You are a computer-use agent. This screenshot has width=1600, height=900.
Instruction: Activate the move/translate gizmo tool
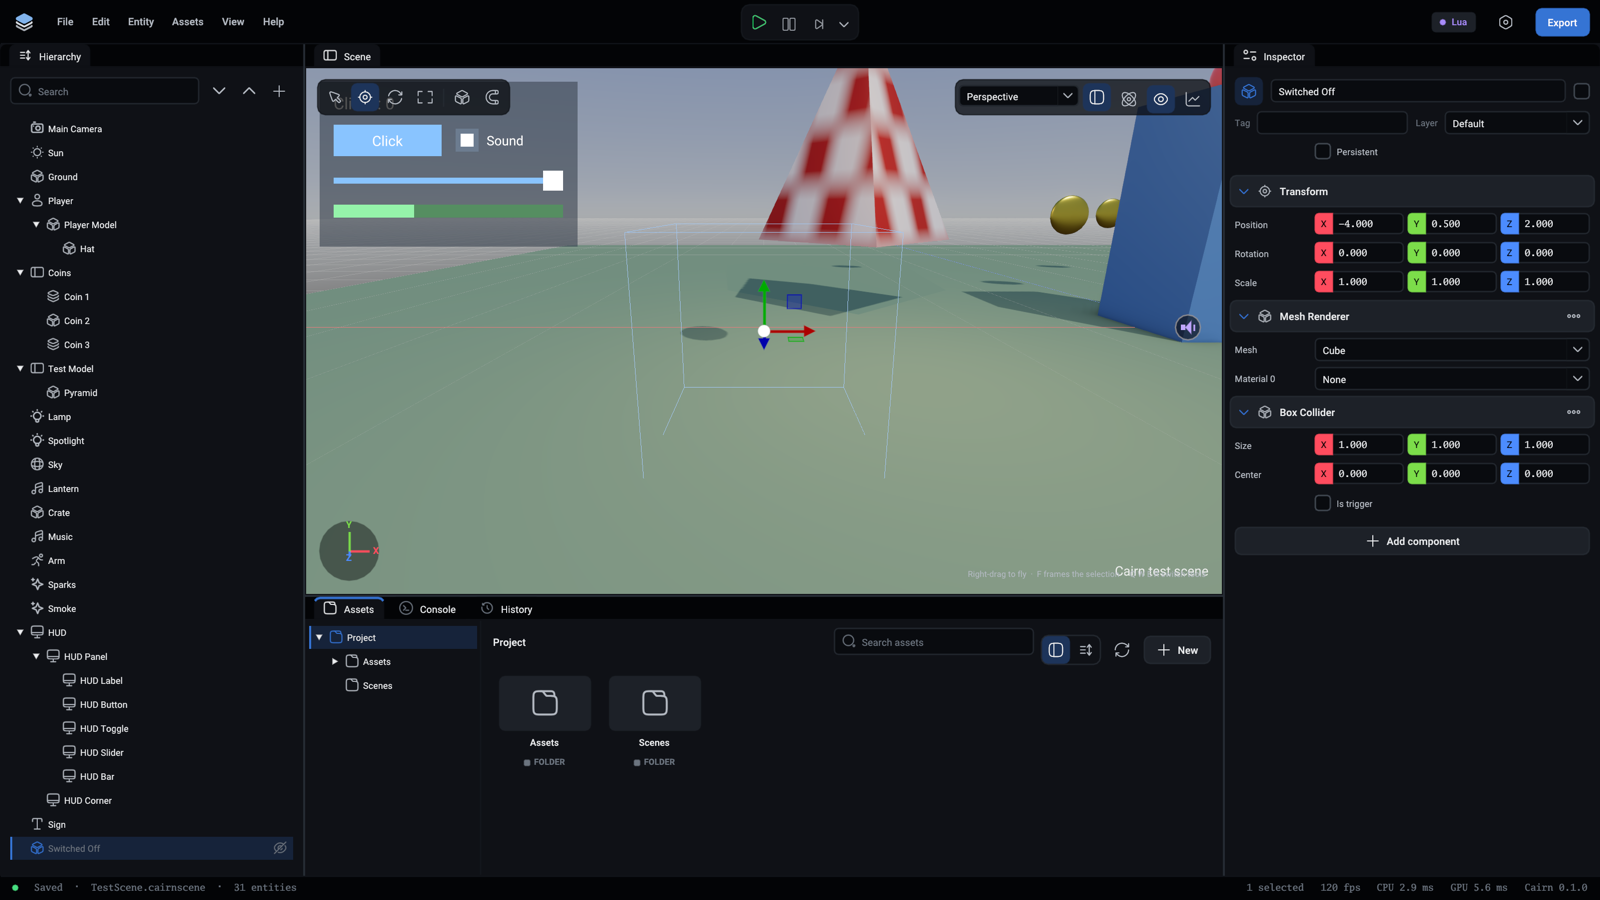[365, 98]
